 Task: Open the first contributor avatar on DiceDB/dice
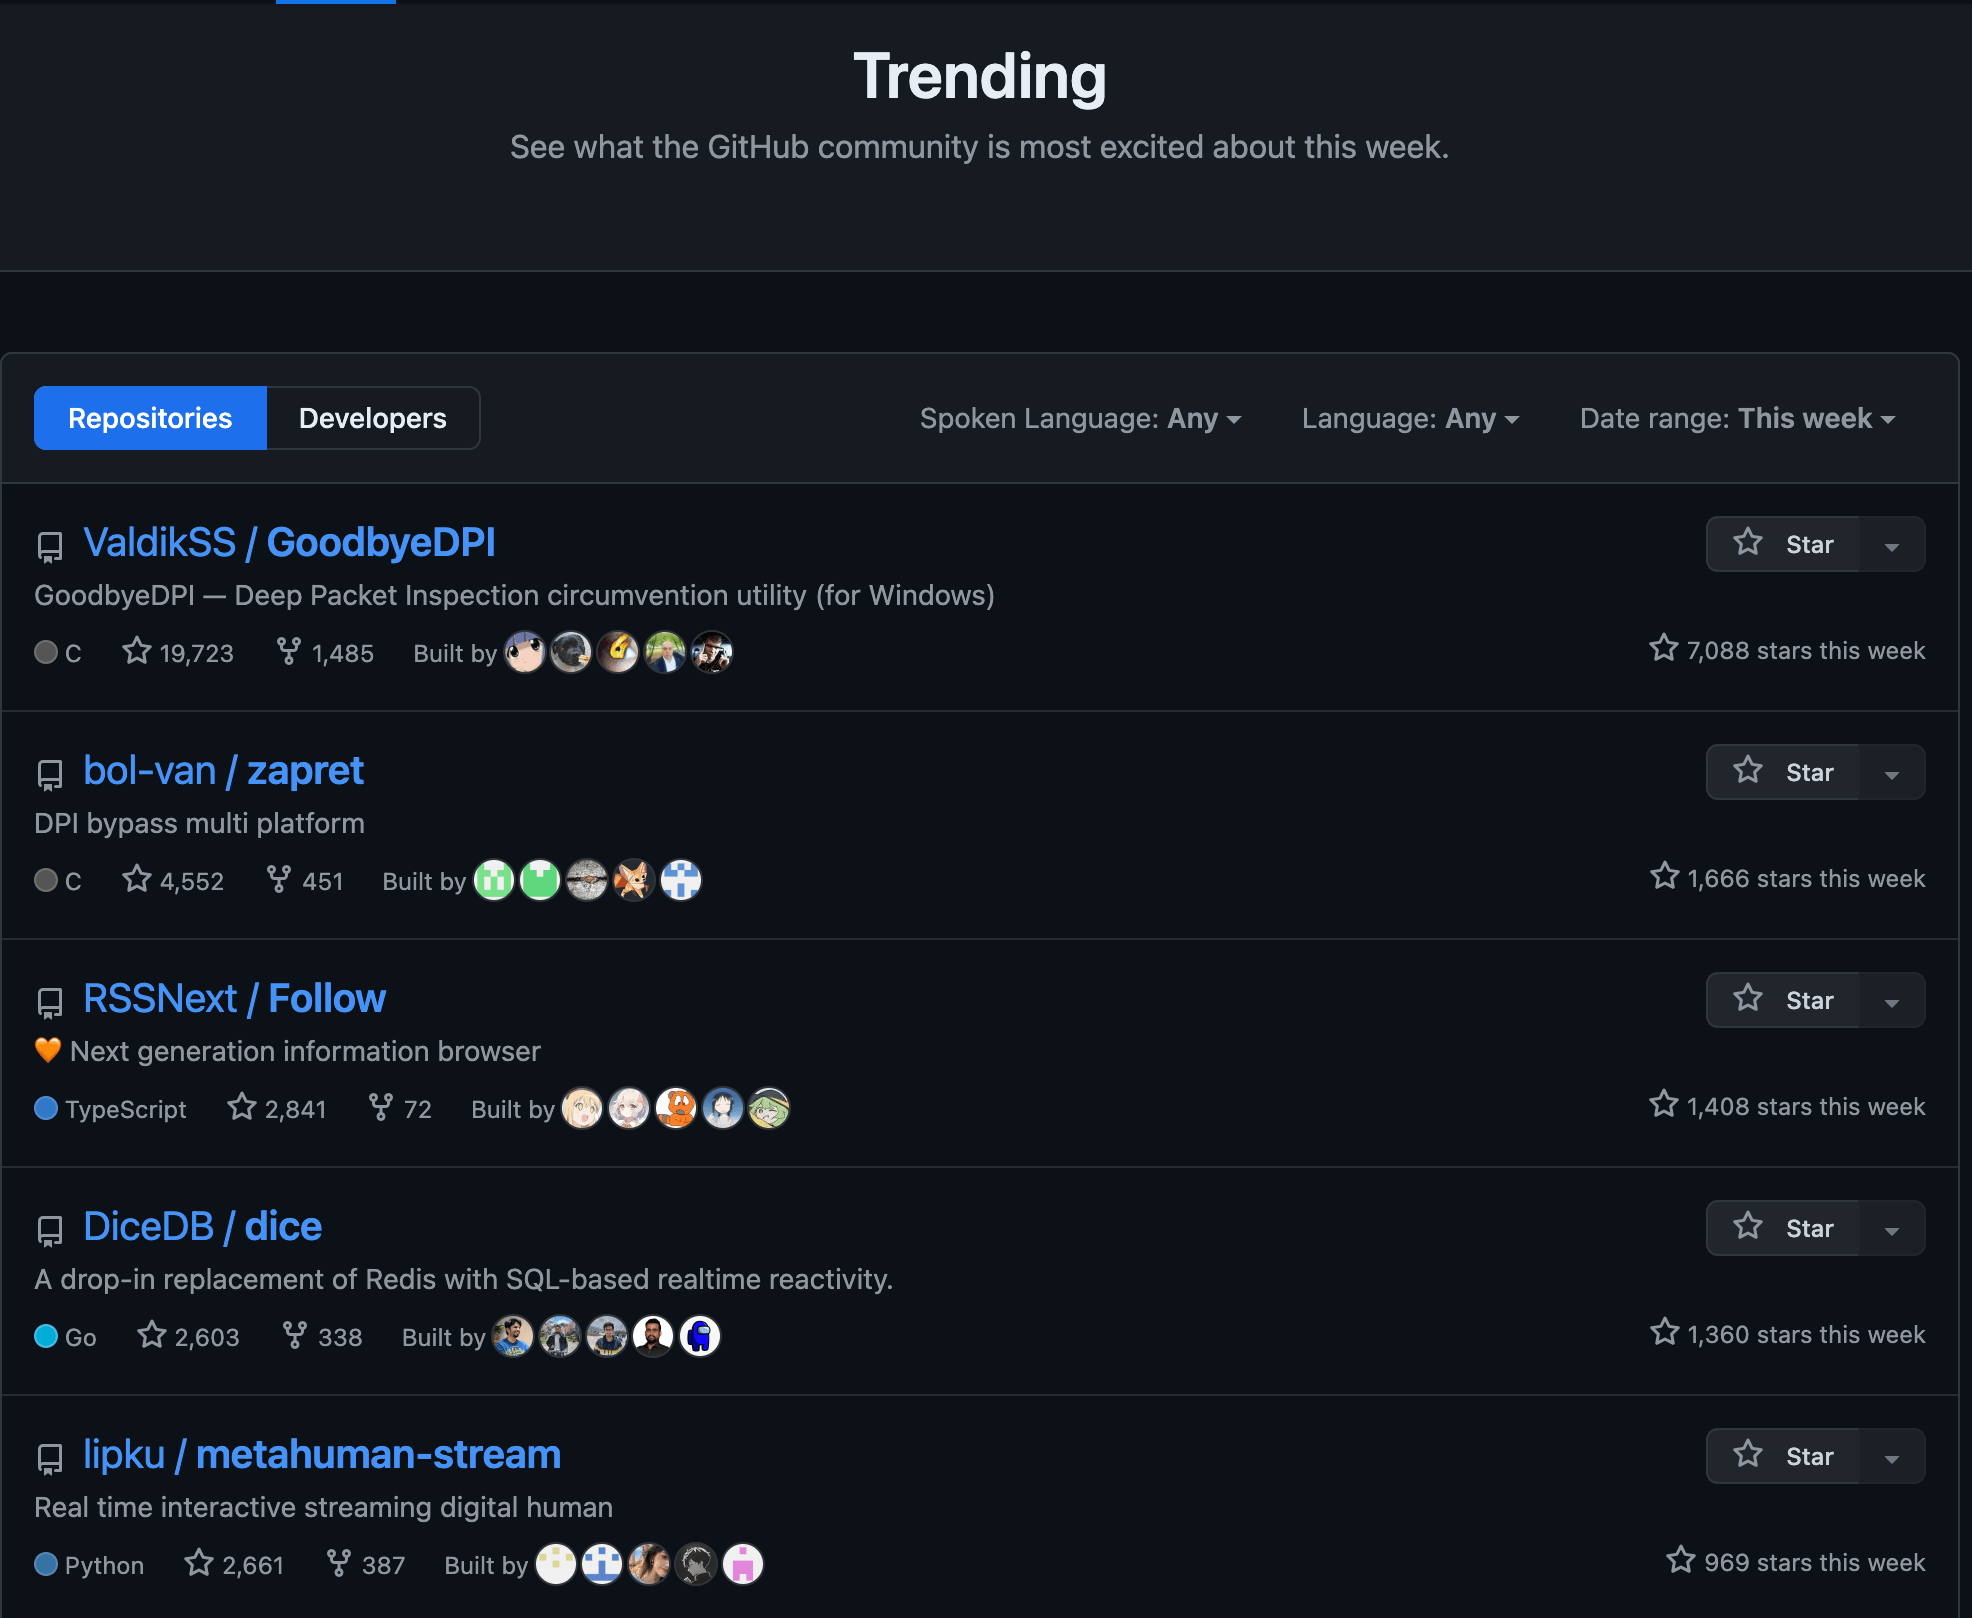[x=514, y=1336]
